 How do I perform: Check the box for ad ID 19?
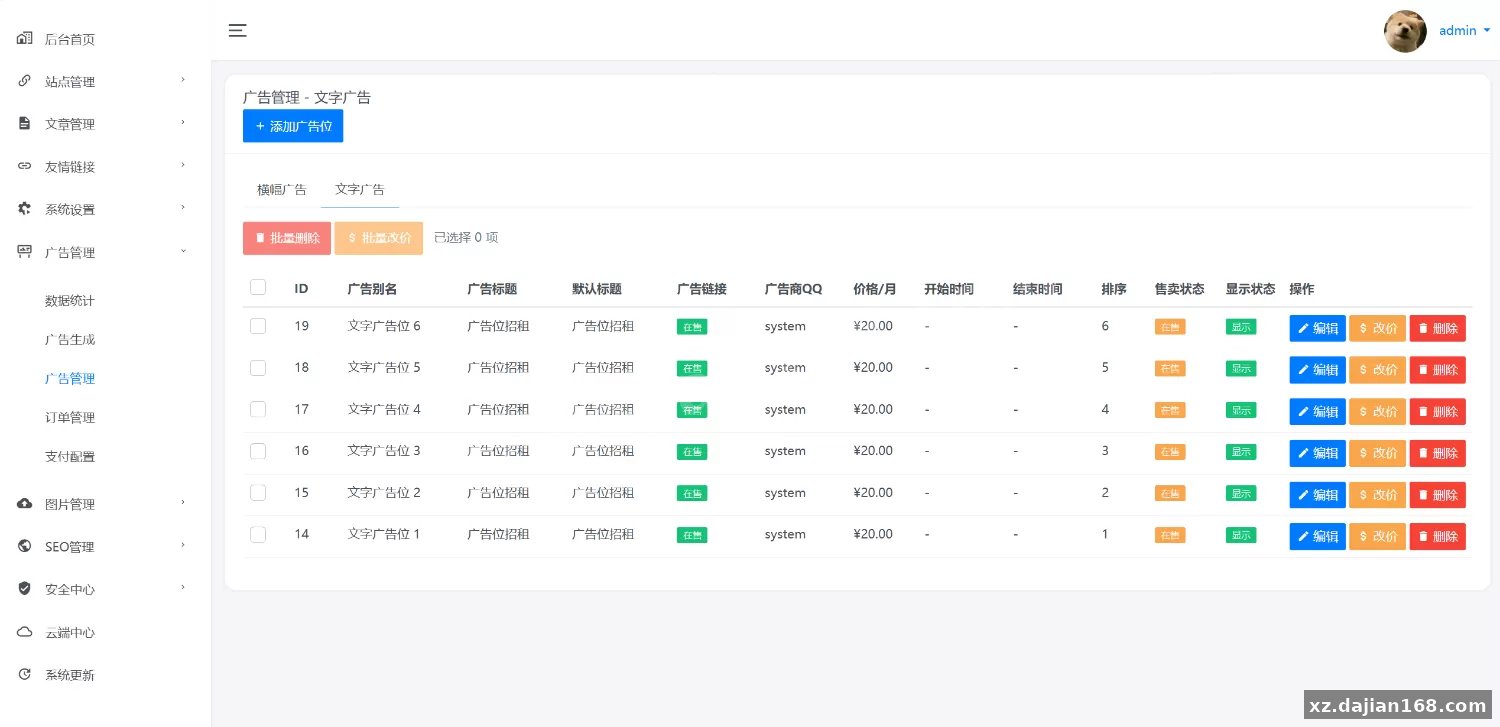tap(258, 326)
